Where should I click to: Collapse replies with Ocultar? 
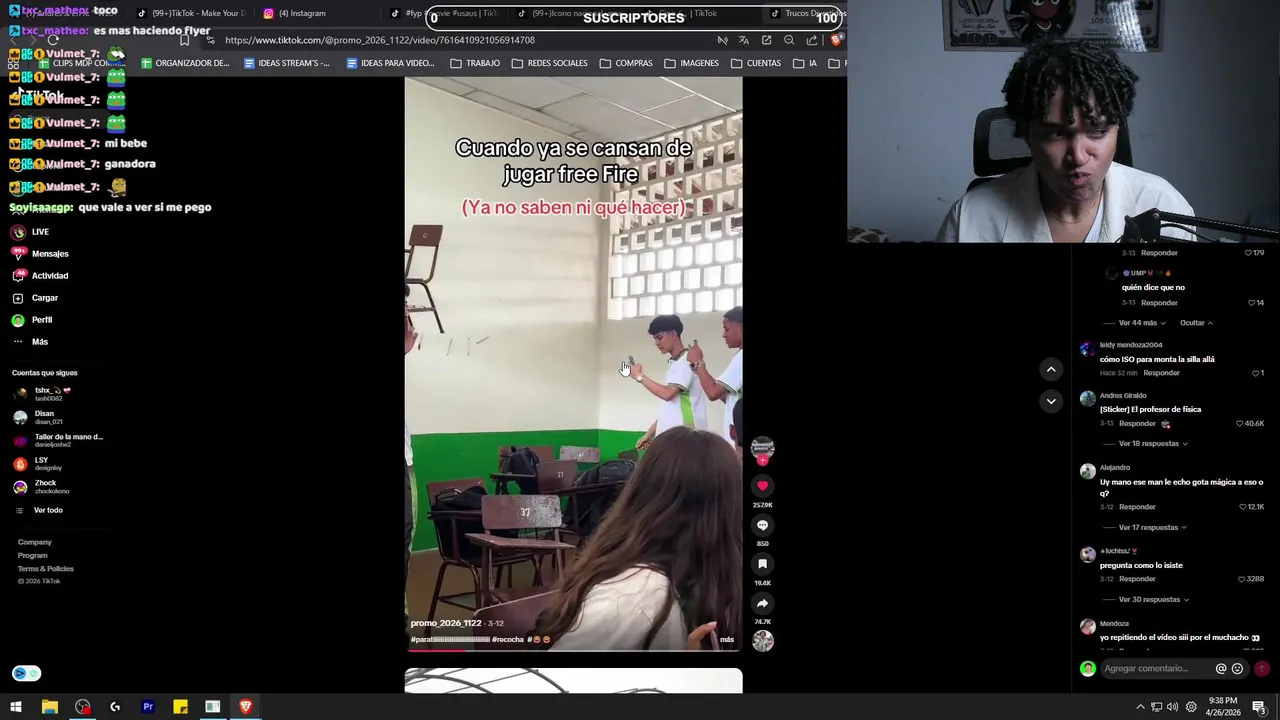pyautogui.click(x=1196, y=323)
